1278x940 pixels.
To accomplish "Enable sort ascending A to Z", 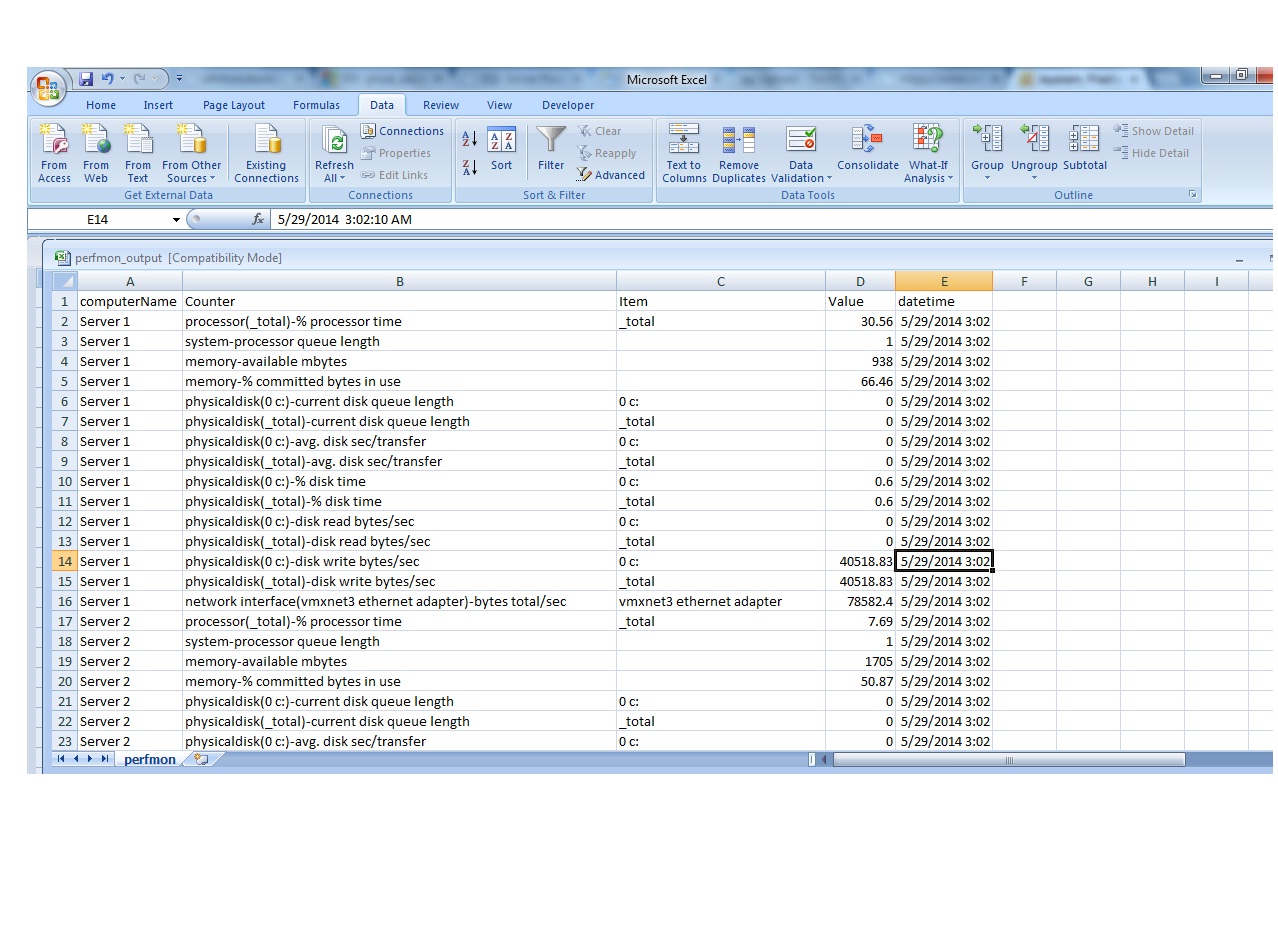I will [468, 137].
